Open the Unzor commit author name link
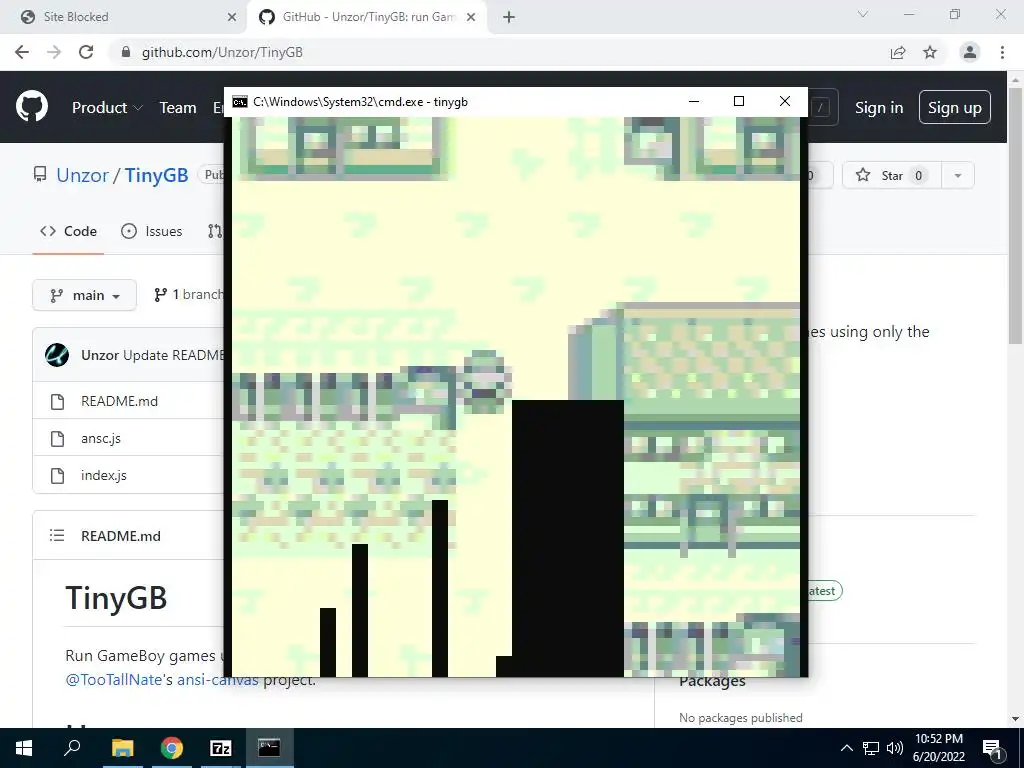Viewport: 1024px width, 768px height. tap(100, 355)
